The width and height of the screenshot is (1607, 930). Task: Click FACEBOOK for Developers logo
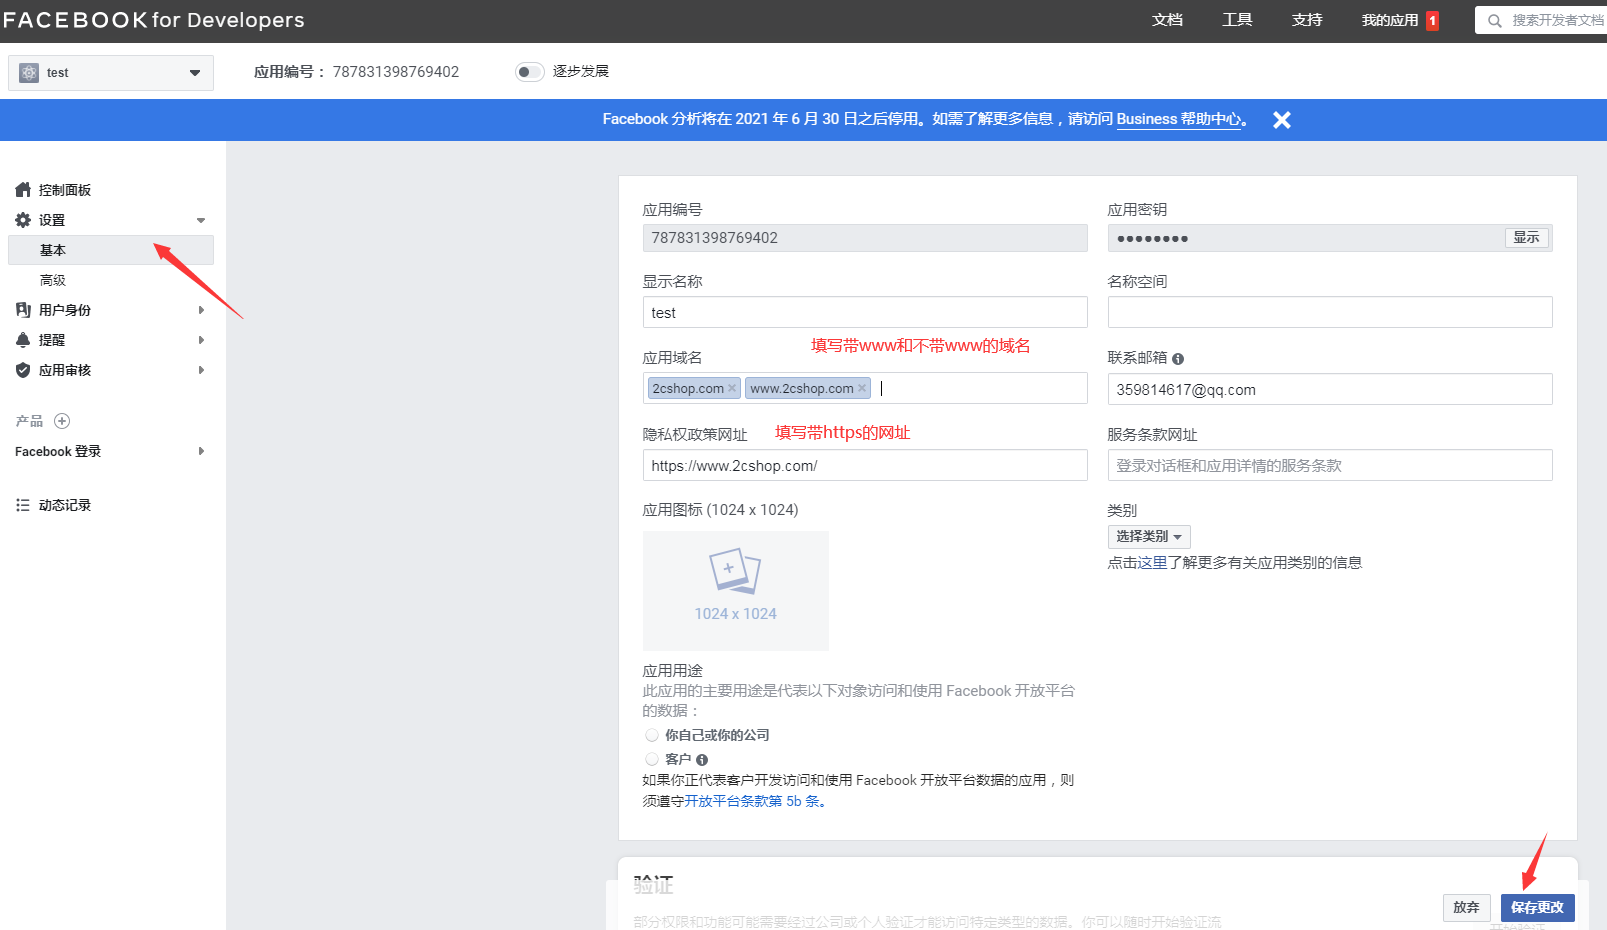tap(153, 20)
